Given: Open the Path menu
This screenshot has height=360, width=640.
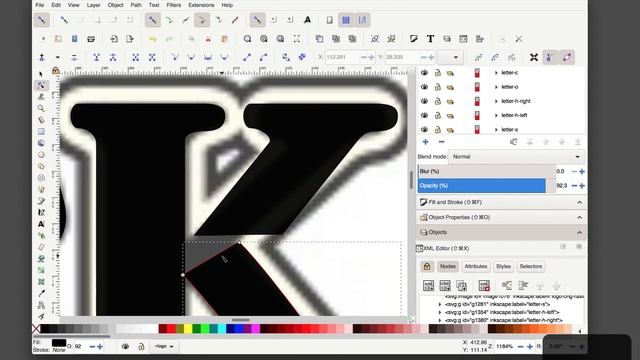Looking at the screenshot, I should (136, 5).
